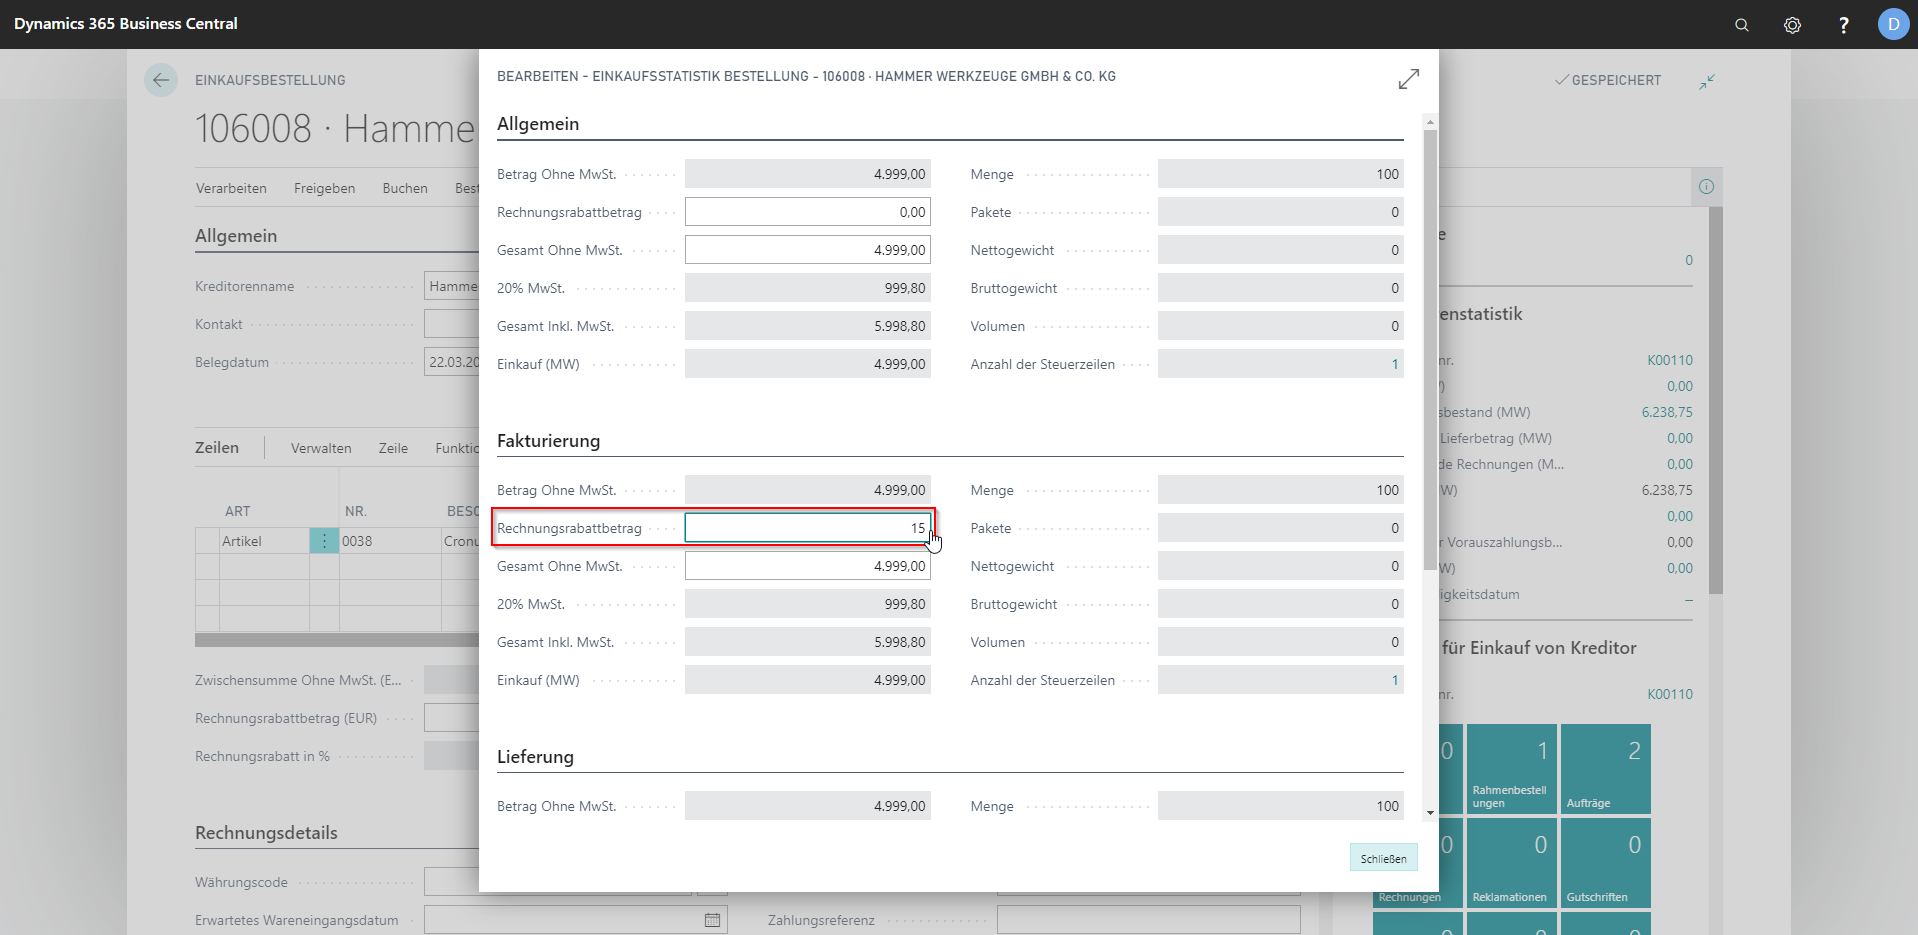Screen dimensions: 1918x935
Task: Click Dynamics 365 Business Central title
Action: pyautogui.click(x=126, y=24)
